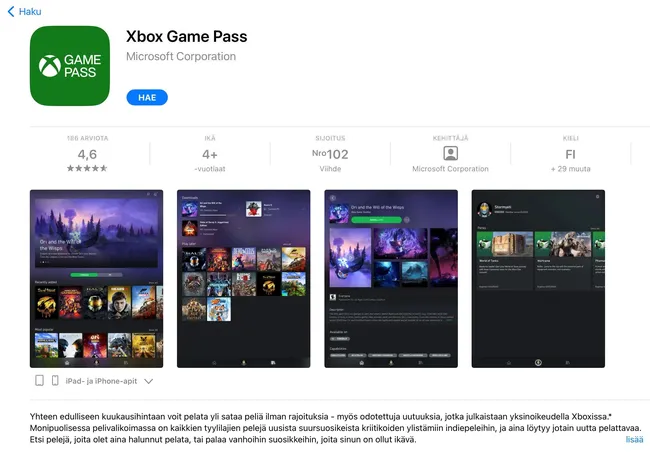The width and height of the screenshot is (650, 455).
Task: Click the Haku back link text
Action: point(30,12)
